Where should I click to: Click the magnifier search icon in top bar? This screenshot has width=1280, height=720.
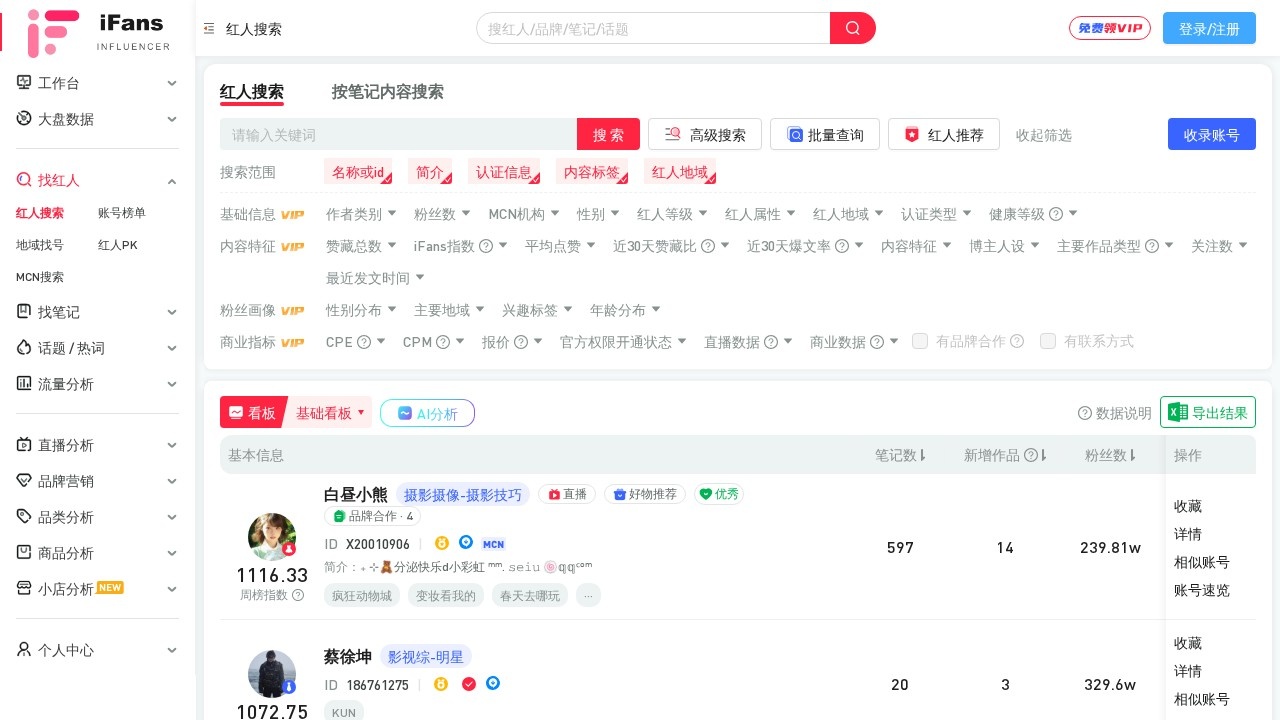[x=852, y=28]
